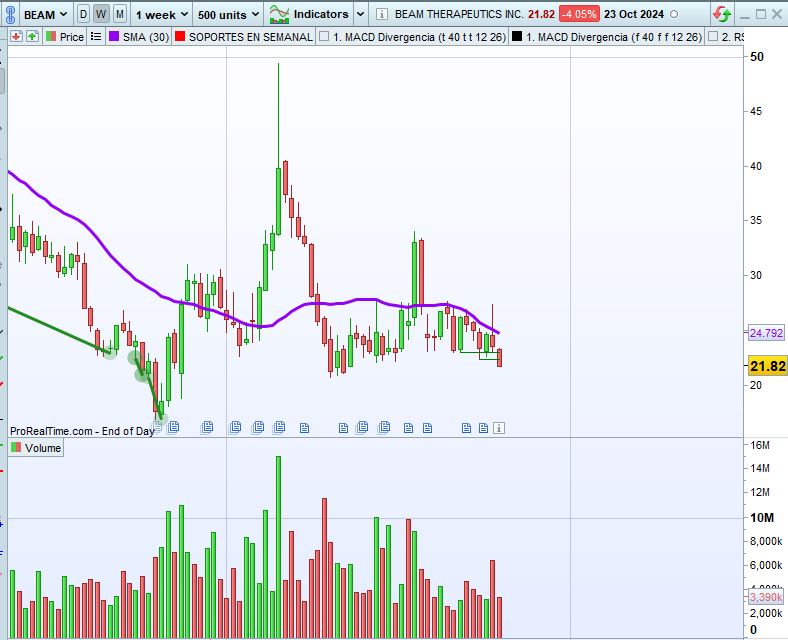Expand the arrow next to Indicators

pyautogui.click(x=360, y=14)
